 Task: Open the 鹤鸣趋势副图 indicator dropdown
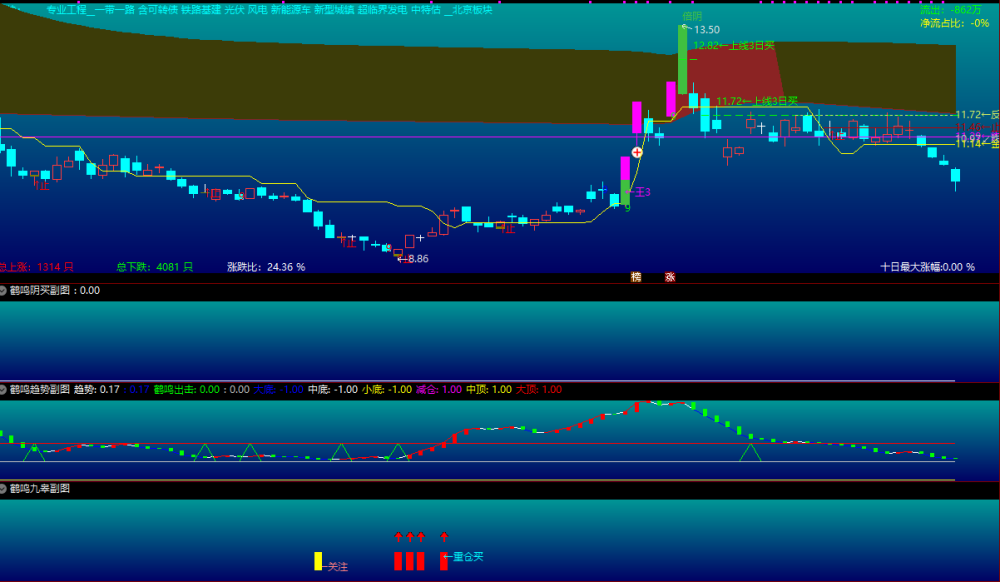[3, 389]
